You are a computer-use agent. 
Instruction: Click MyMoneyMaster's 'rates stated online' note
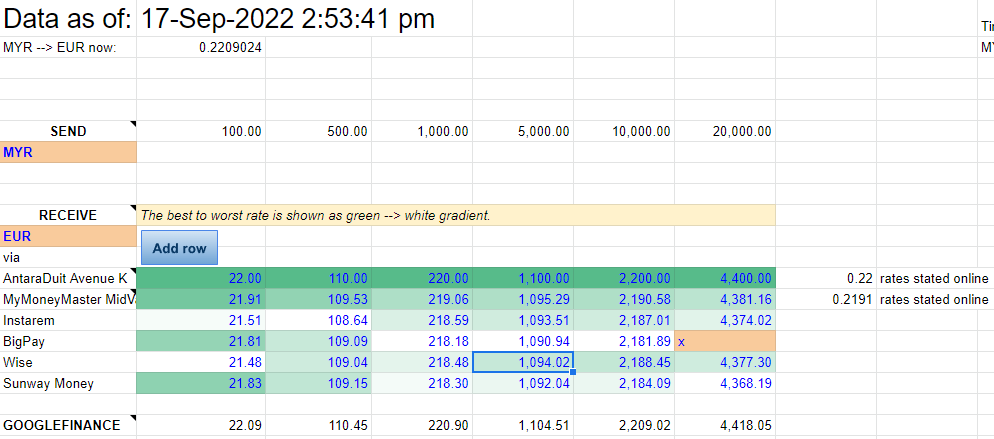[x=934, y=299]
